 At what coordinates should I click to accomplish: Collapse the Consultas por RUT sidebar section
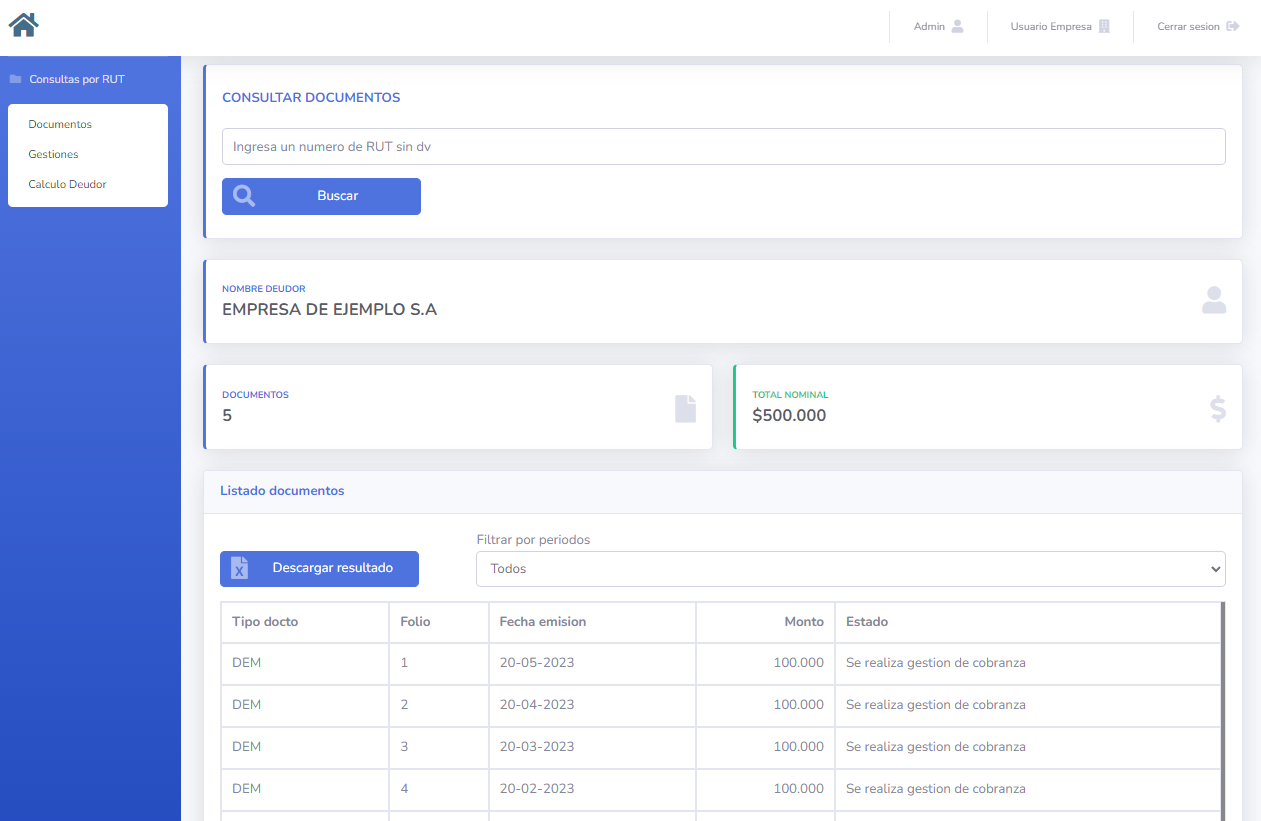point(77,79)
